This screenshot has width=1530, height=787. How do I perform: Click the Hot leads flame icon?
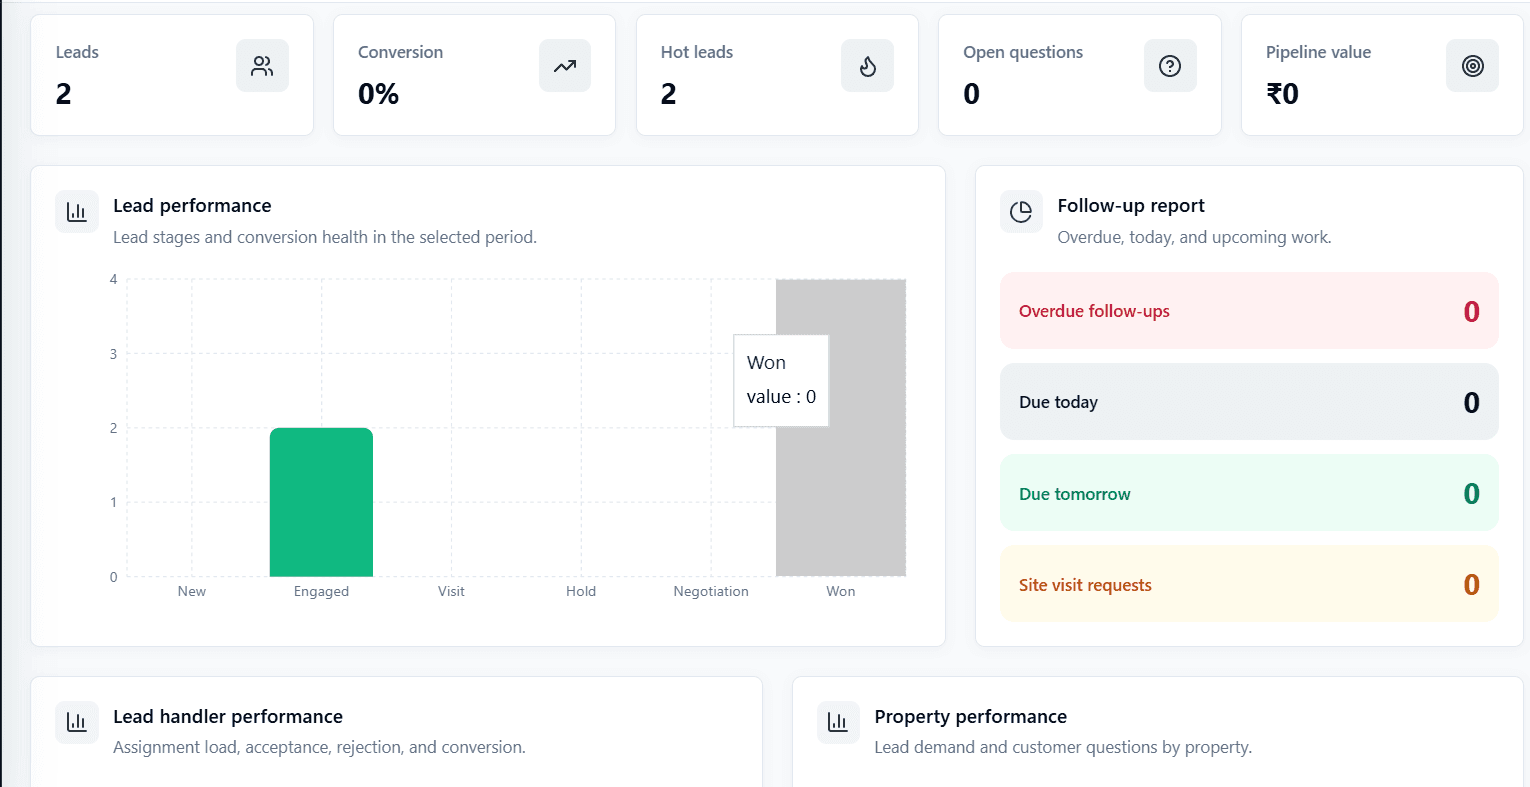point(867,66)
